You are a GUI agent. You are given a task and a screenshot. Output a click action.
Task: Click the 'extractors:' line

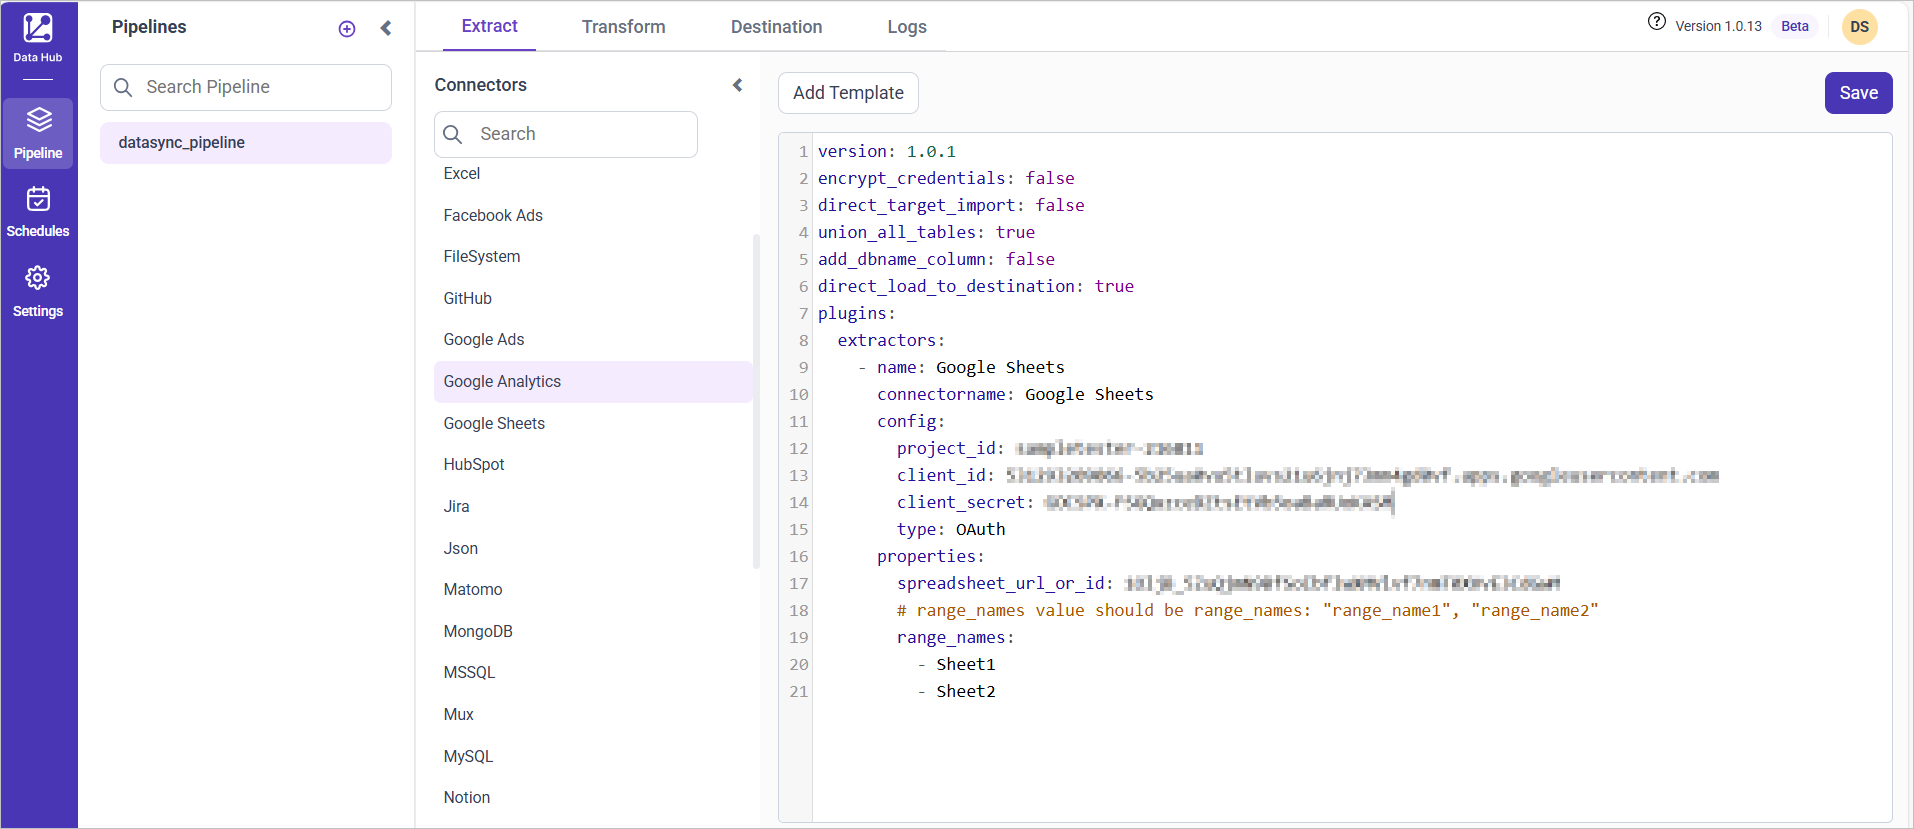pos(891,341)
